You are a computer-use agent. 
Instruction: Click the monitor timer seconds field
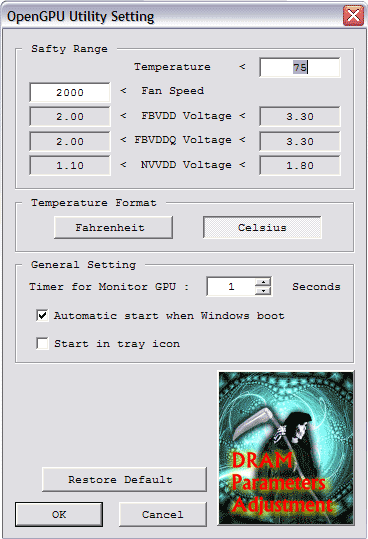click(x=231, y=286)
